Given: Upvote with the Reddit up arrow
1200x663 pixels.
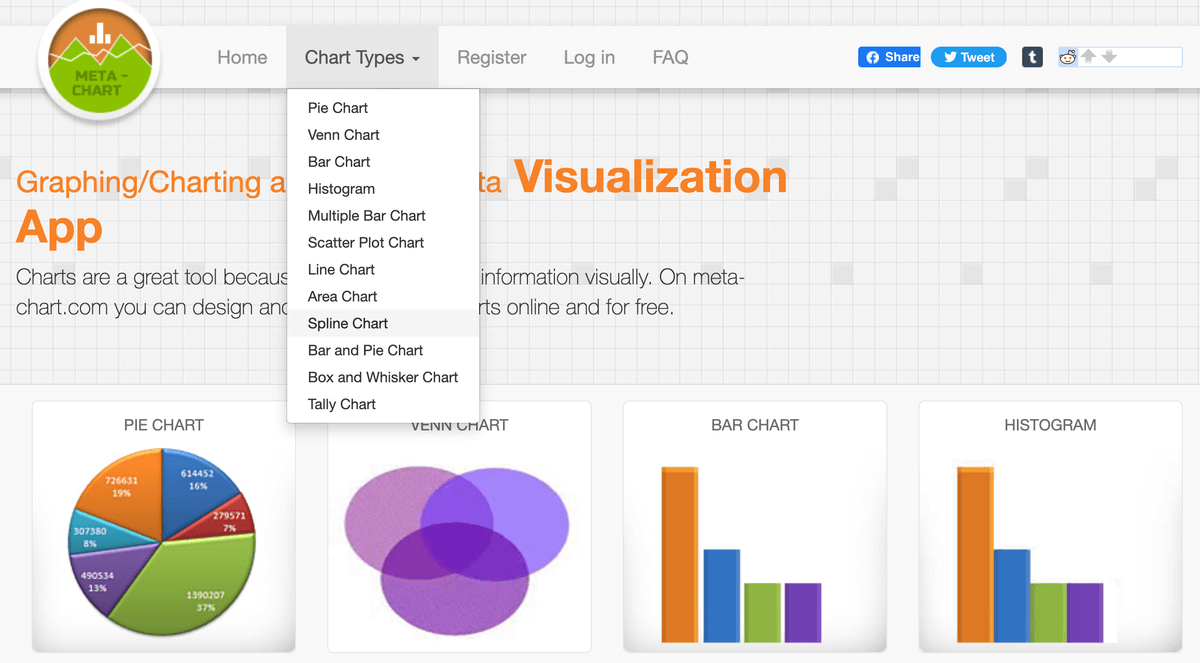Looking at the screenshot, I should [x=1089, y=56].
